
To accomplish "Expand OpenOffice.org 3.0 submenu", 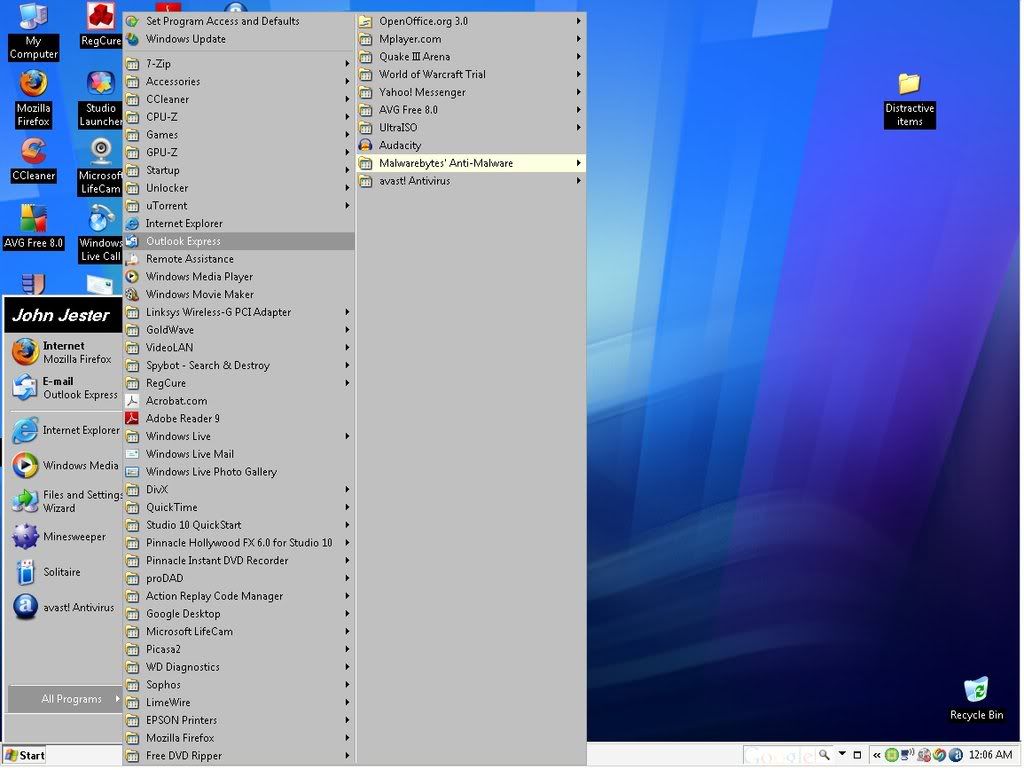I will tap(471, 21).
